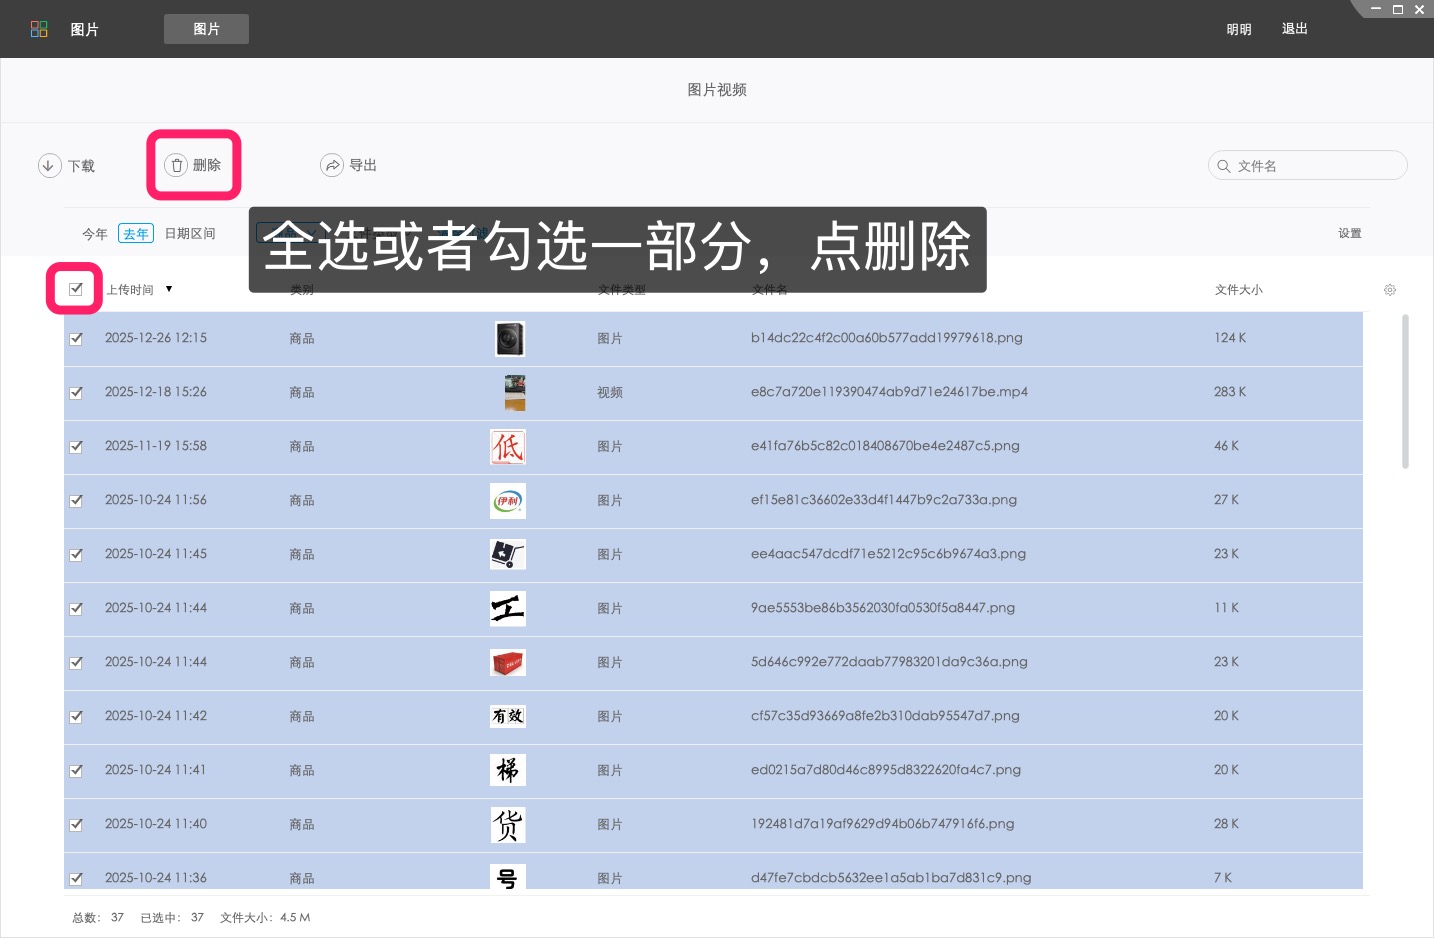
Task: Uncheck the 2025-12-26 12:15 row checkbox
Action: (x=76, y=339)
